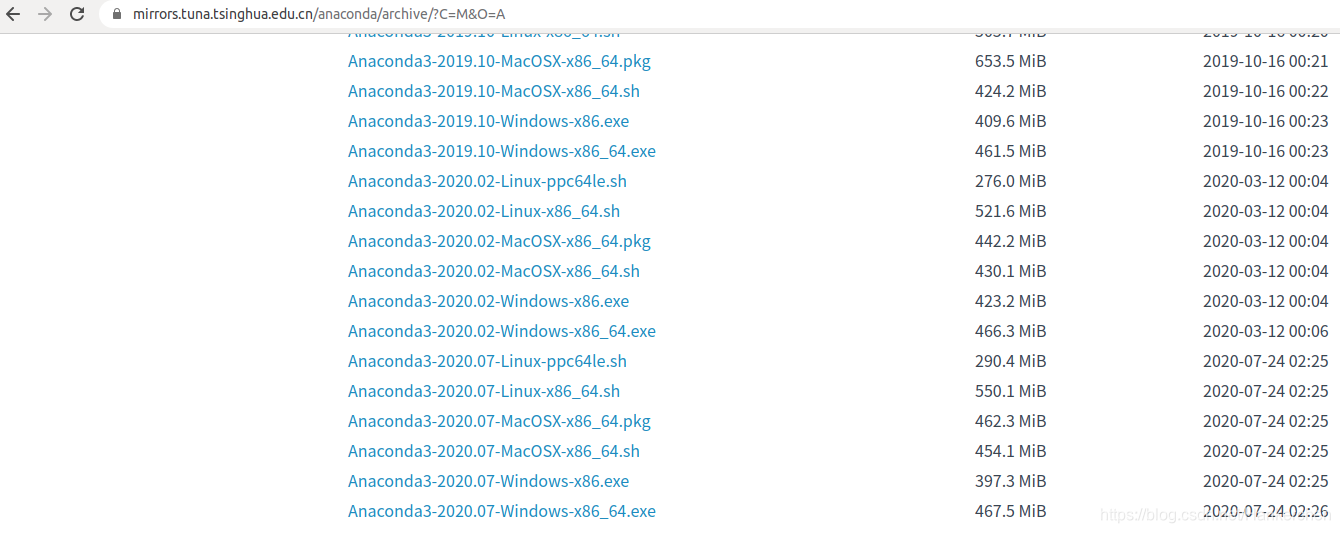Download Anaconda3-2020.07-Windows-x86_64.exe
The height and width of the screenshot is (533, 1340).
(x=502, y=511)
